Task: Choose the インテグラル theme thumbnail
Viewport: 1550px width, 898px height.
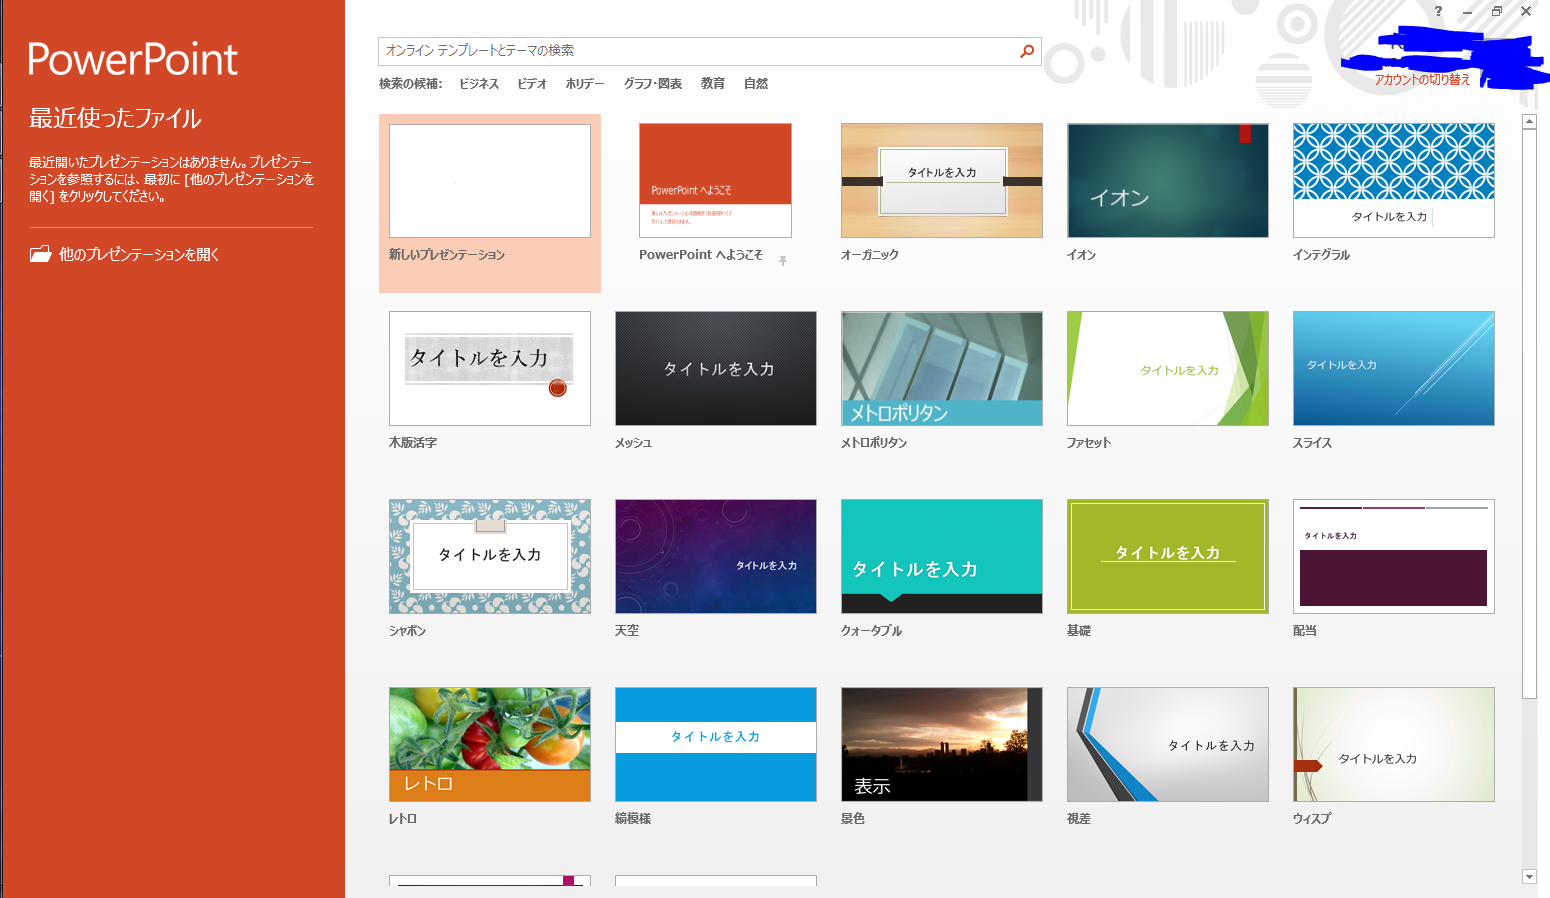Action: 1394,181
